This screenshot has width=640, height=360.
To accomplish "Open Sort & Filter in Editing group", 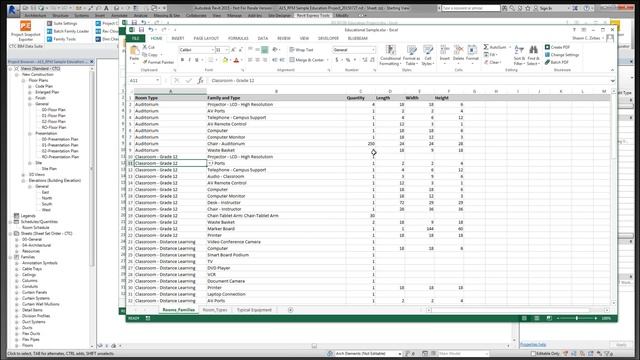I will tap(519, 55).
